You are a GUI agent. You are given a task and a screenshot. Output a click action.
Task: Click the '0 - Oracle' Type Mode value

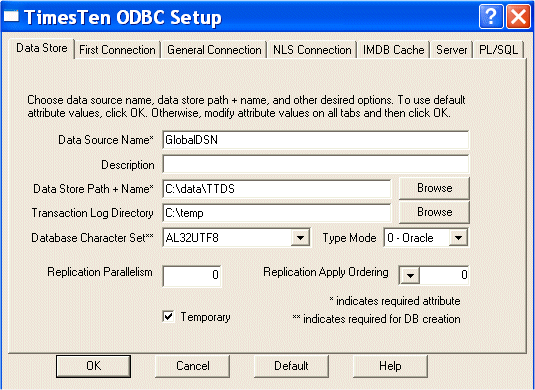click(410, 238)
